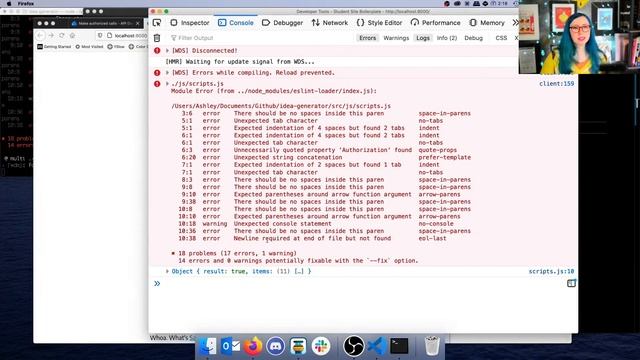Open the client:159 source link
Image resolution: width=640 pixels, height=360 pixels.
(x=556, y=84)
